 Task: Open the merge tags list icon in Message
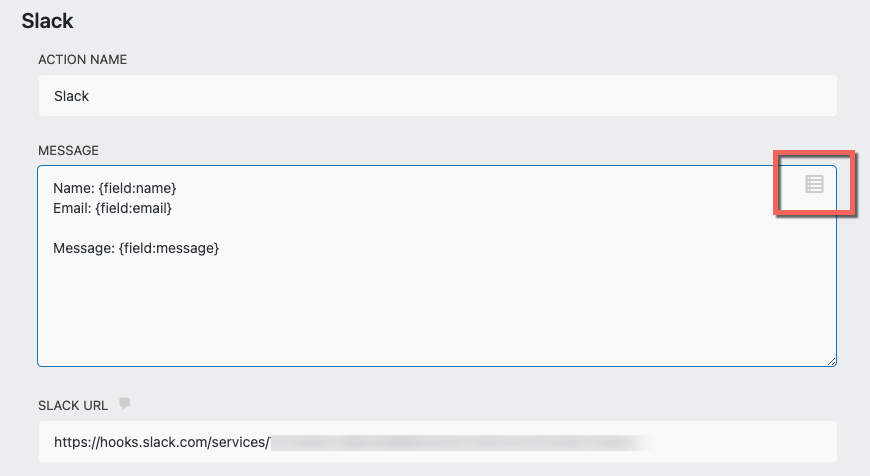coord(814,184)
